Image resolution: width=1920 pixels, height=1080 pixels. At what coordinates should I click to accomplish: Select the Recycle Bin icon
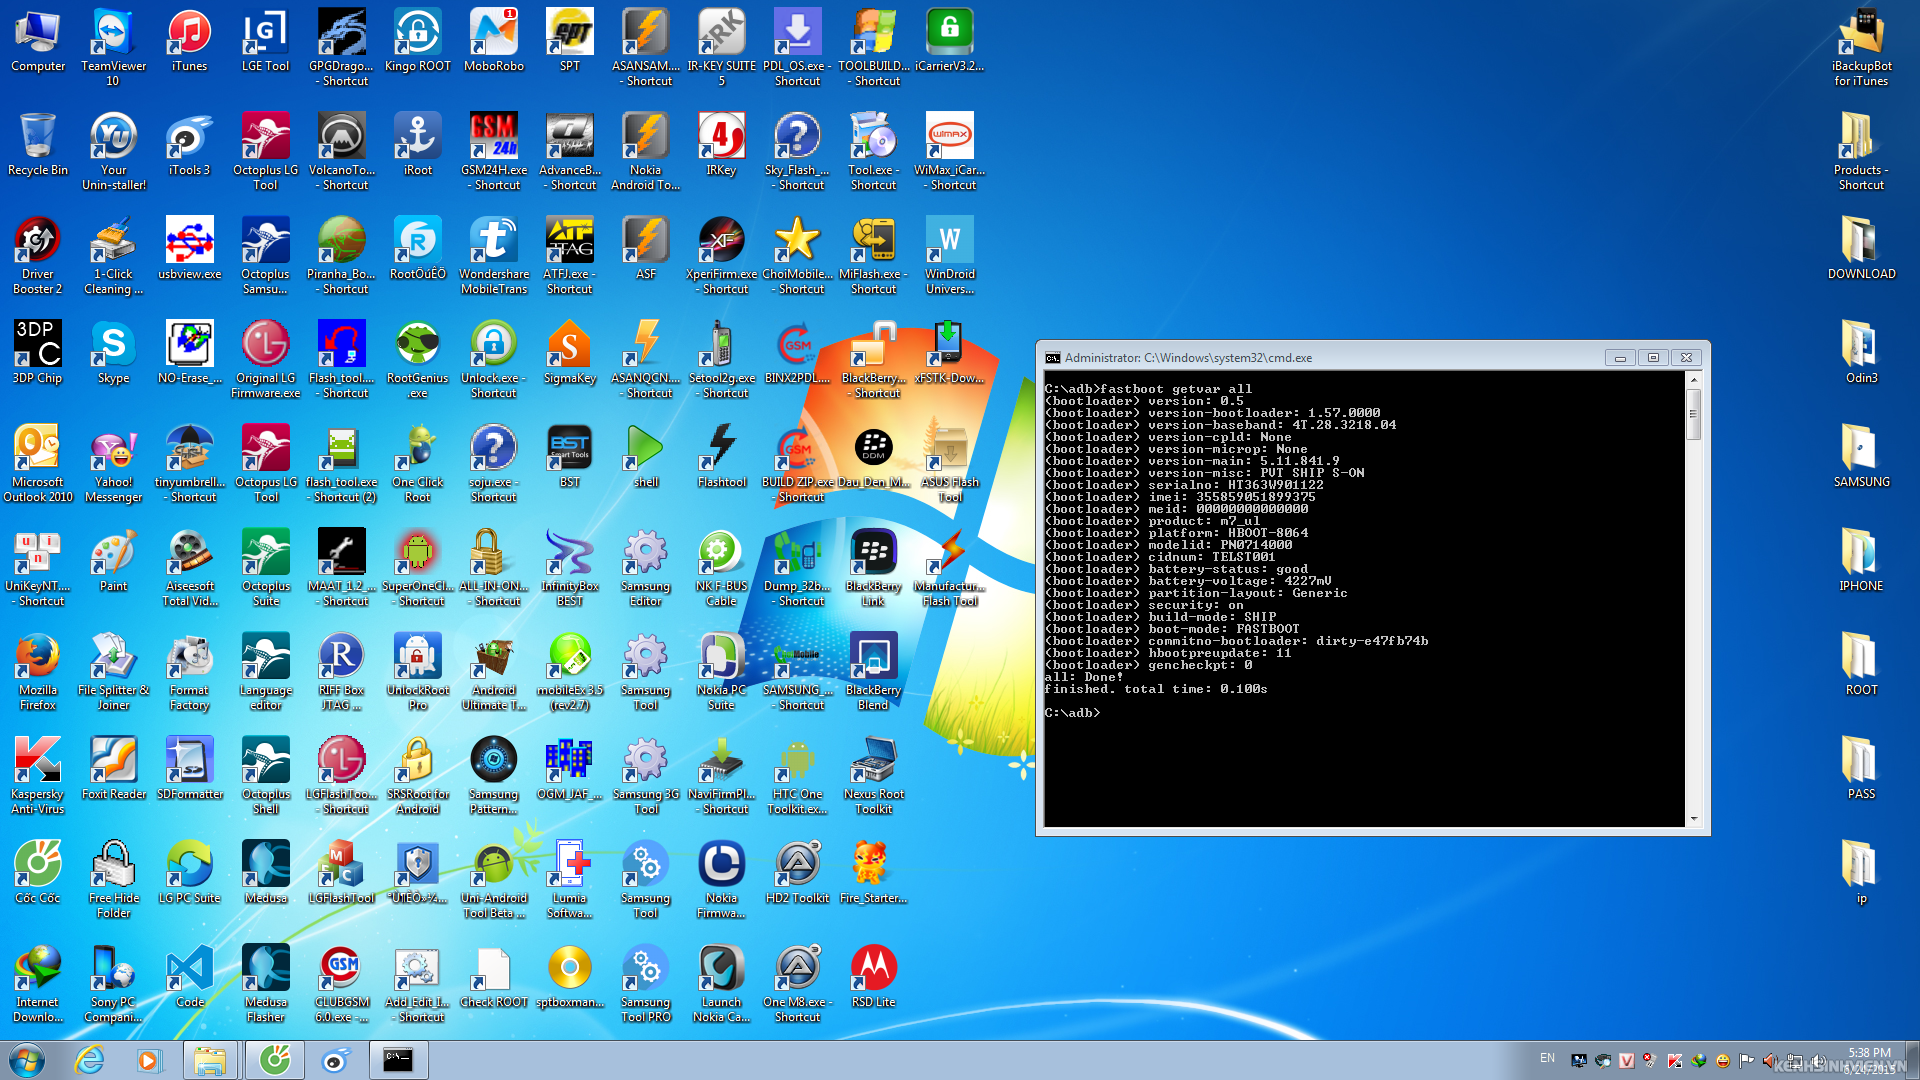[37, 144]
